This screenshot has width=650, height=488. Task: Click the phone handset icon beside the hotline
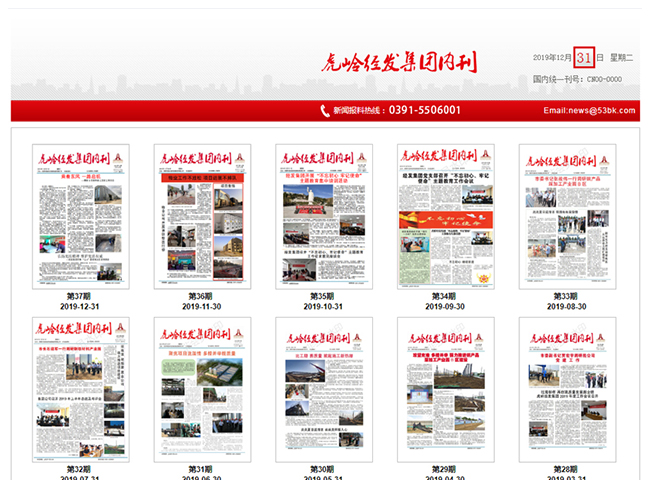tap(325, 111)
